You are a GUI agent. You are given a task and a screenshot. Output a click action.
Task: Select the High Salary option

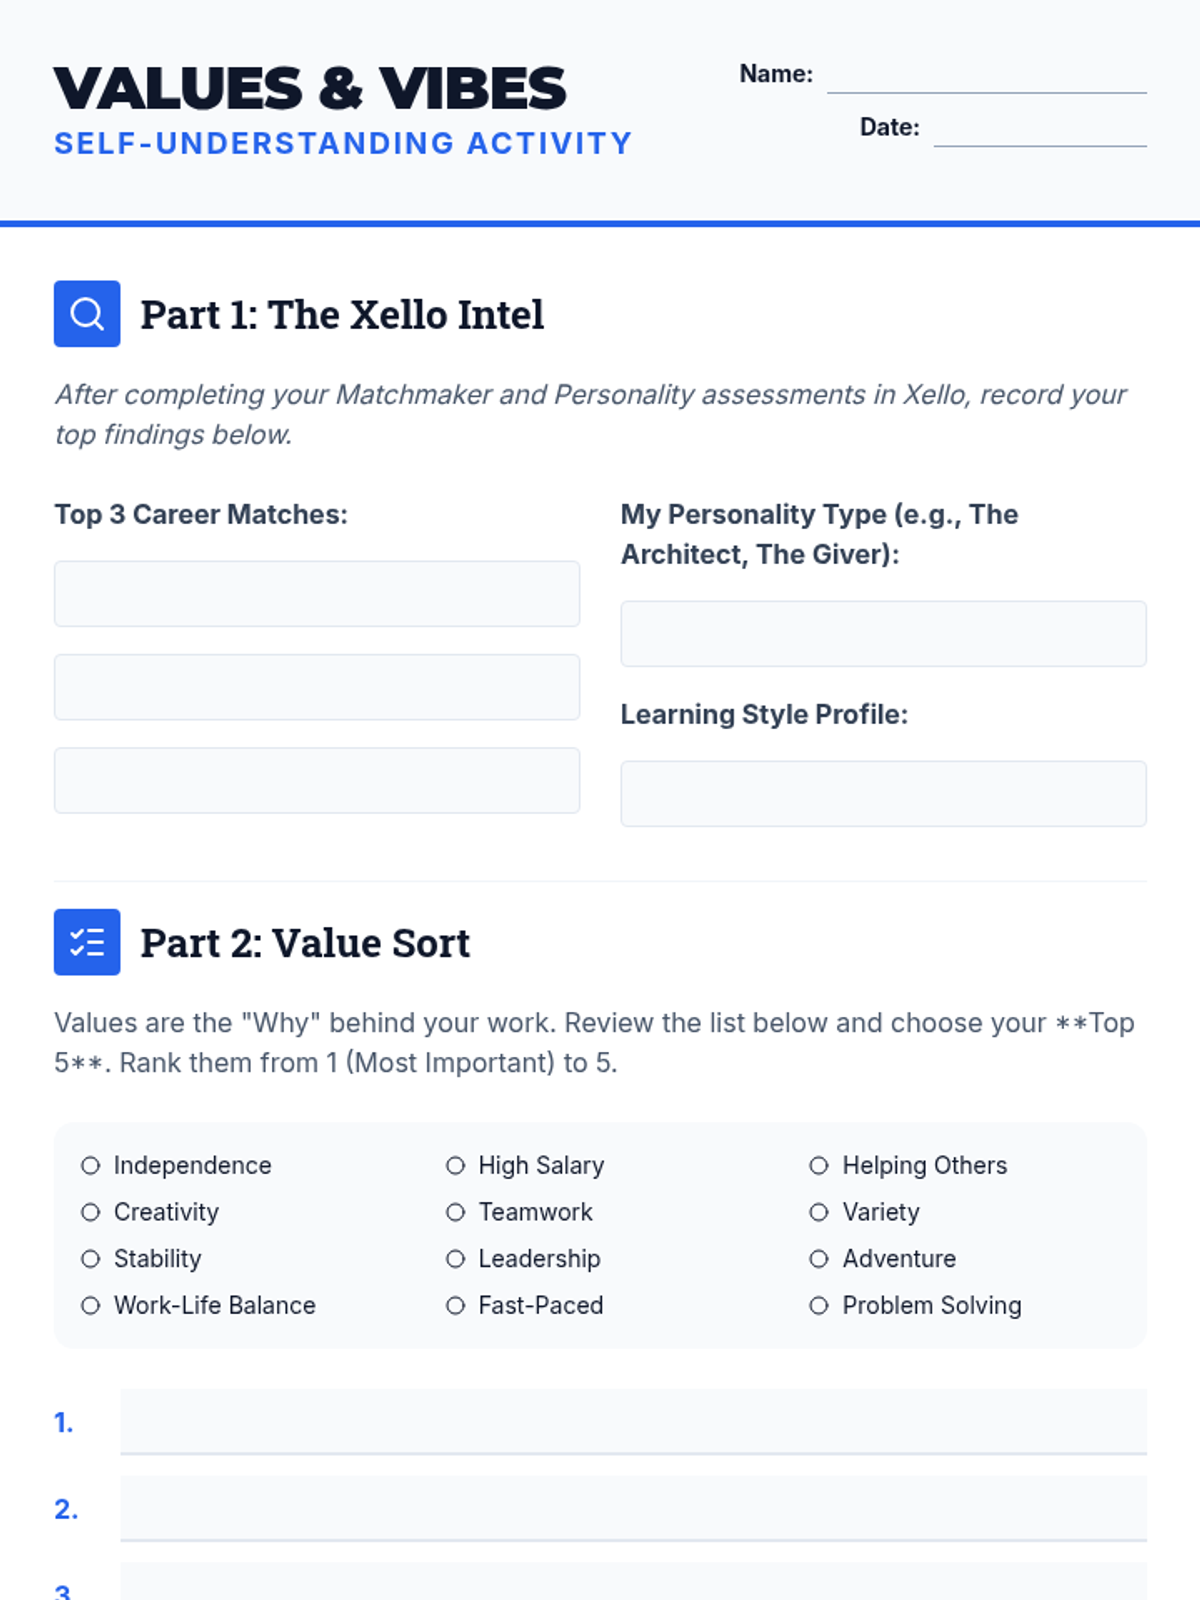(456, 1165)
